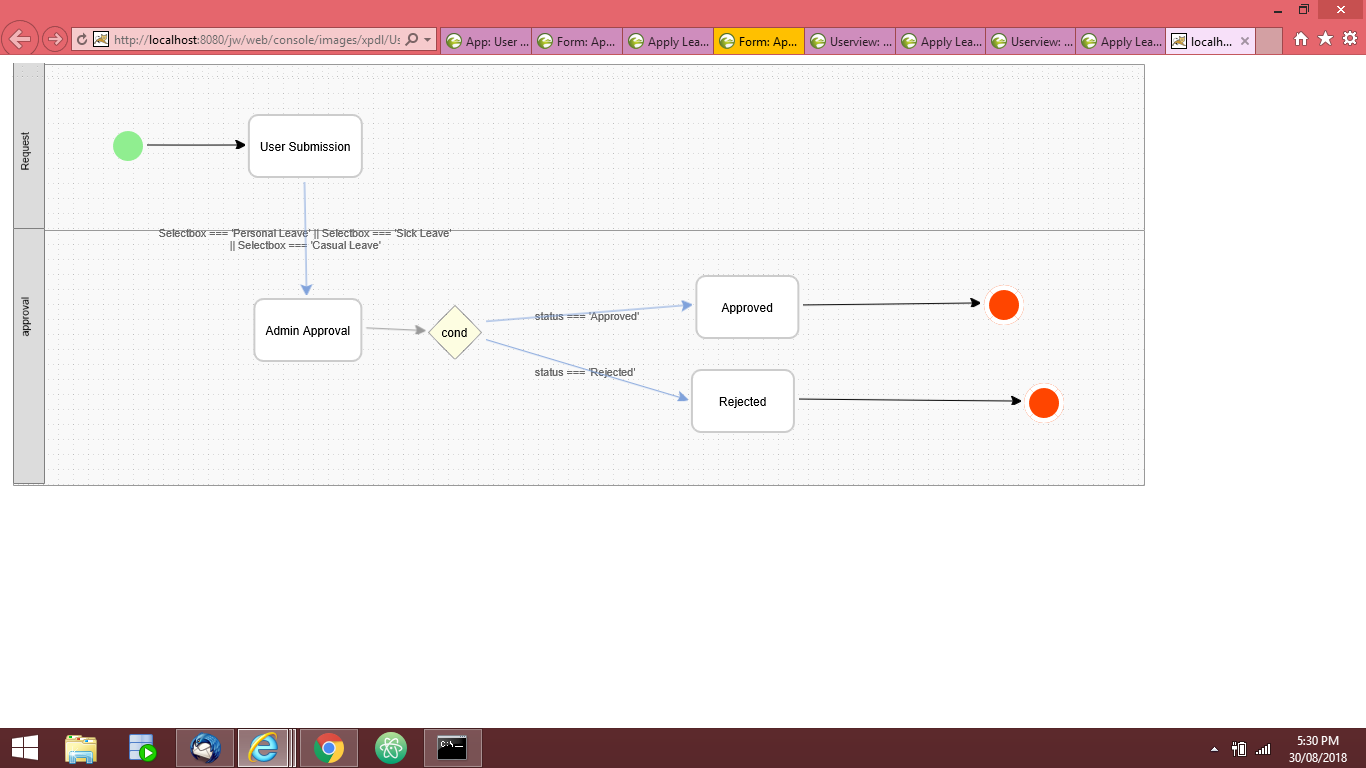Open the Command Prompt taskbar window
Image resolution: width=1366 pixels, height=768 pixels.
coord(453,748)
